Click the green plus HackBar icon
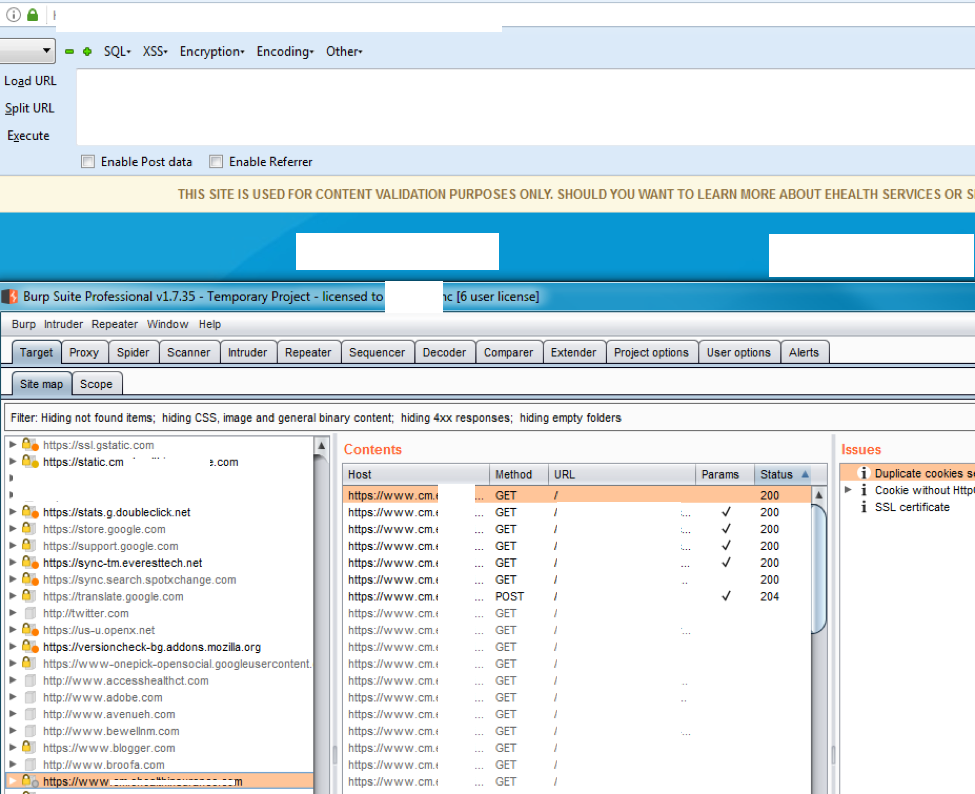Viewport: 975px width, 794px height. 88,52
